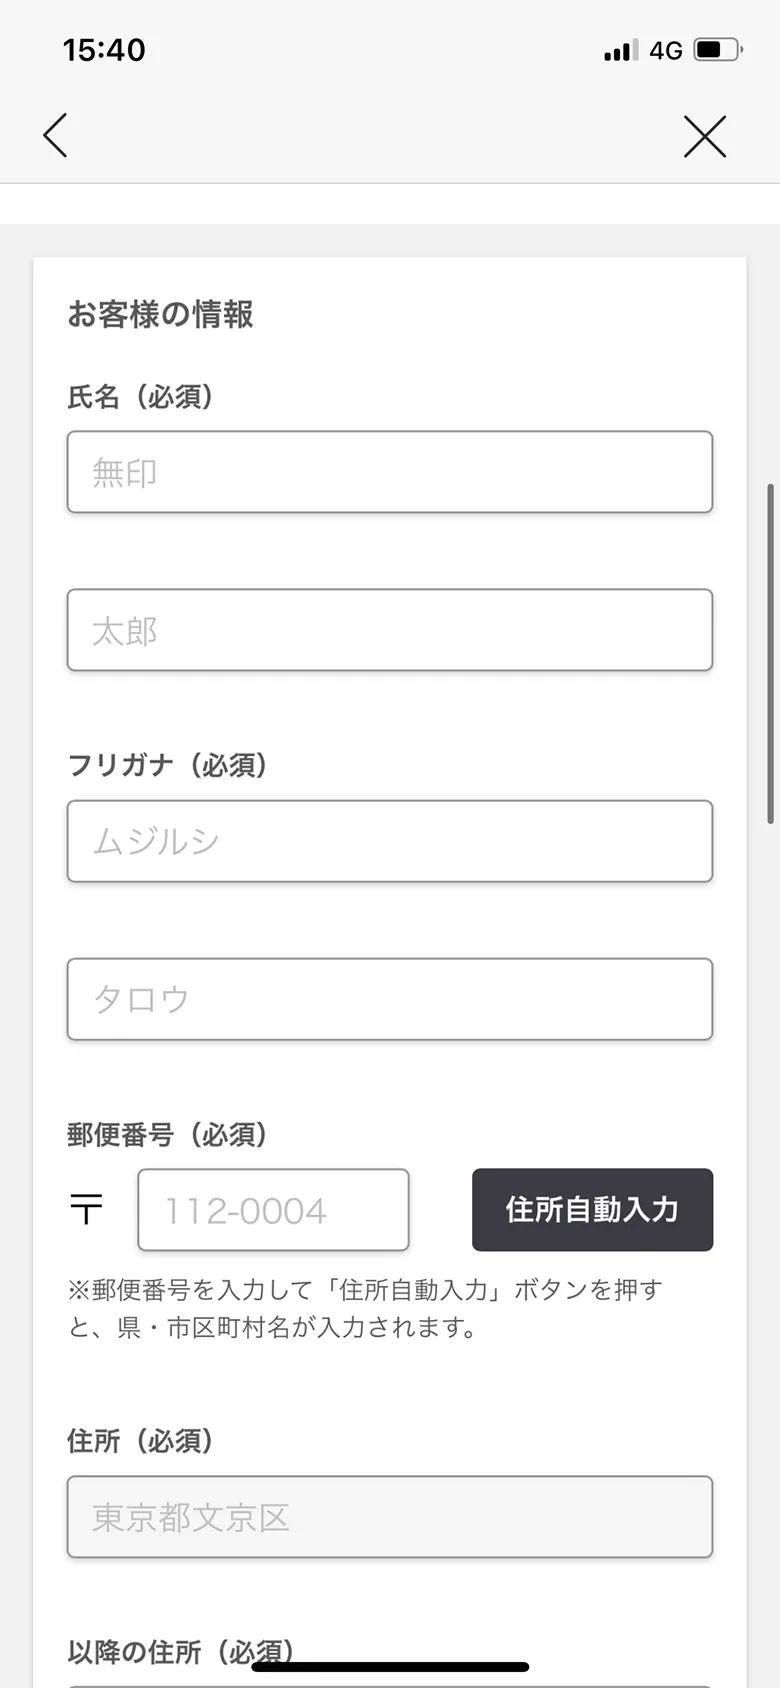Tap the お客様の情報 heading

160,314
